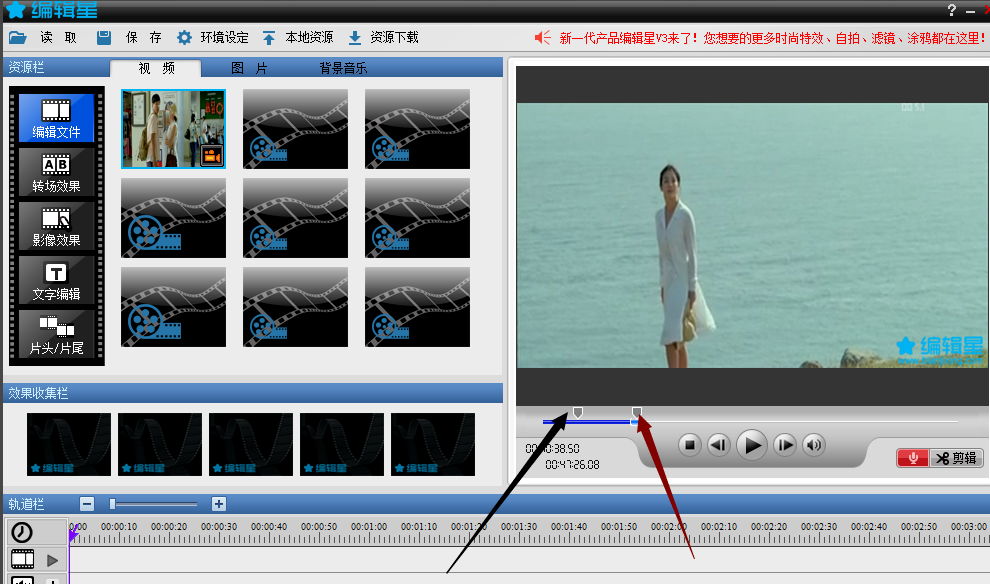Click the empty slot right of loaded clip
Viewport: 990px width, 584px height.
coord(295,129)
